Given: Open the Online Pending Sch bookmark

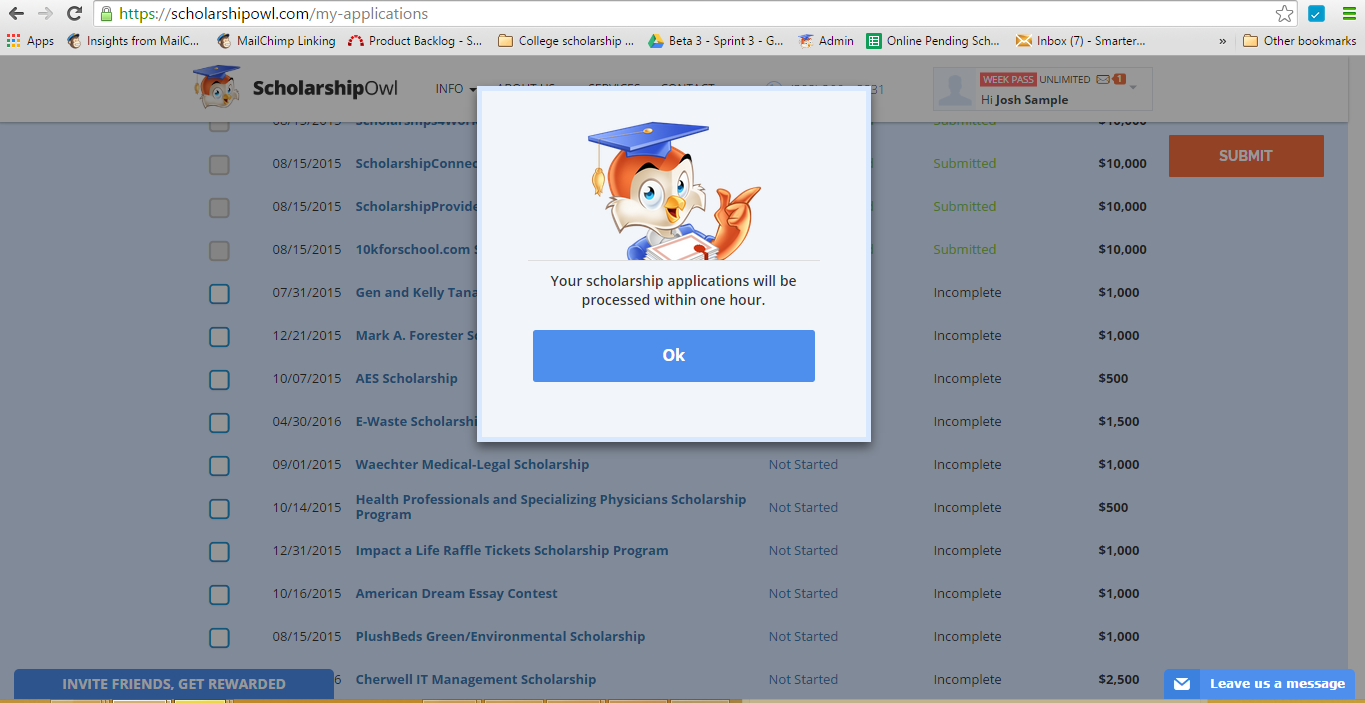Looking at the screenshot, I should pos(937,40).
